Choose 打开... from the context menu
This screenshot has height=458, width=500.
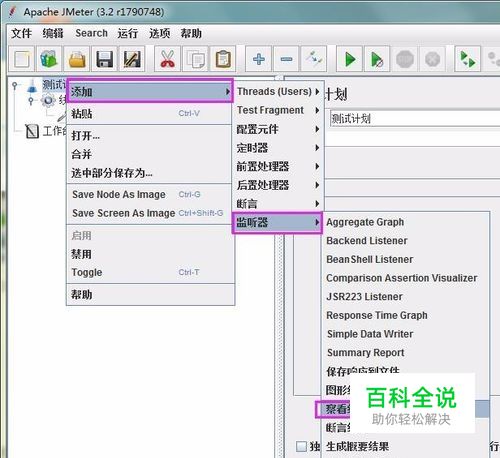(150, 136)
